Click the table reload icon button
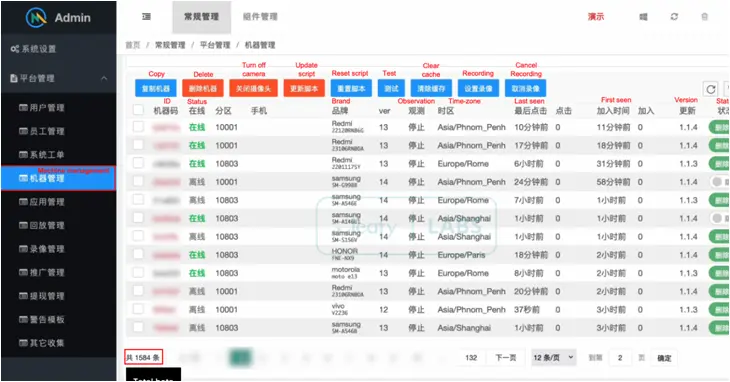Viewport: 730px width, 382px height. pyautogui.click(x=710, y=89)
